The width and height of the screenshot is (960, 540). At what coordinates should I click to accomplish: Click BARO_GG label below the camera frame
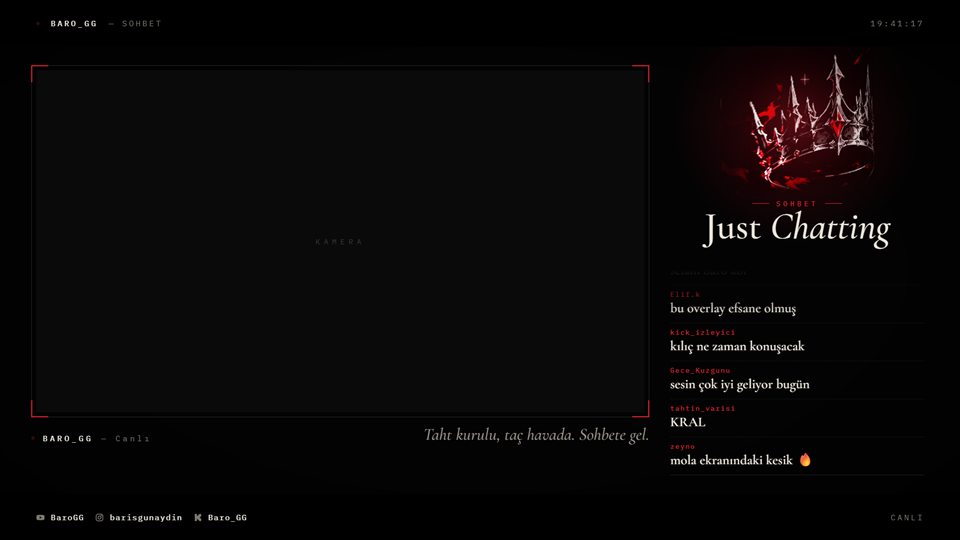pos(67,438)
